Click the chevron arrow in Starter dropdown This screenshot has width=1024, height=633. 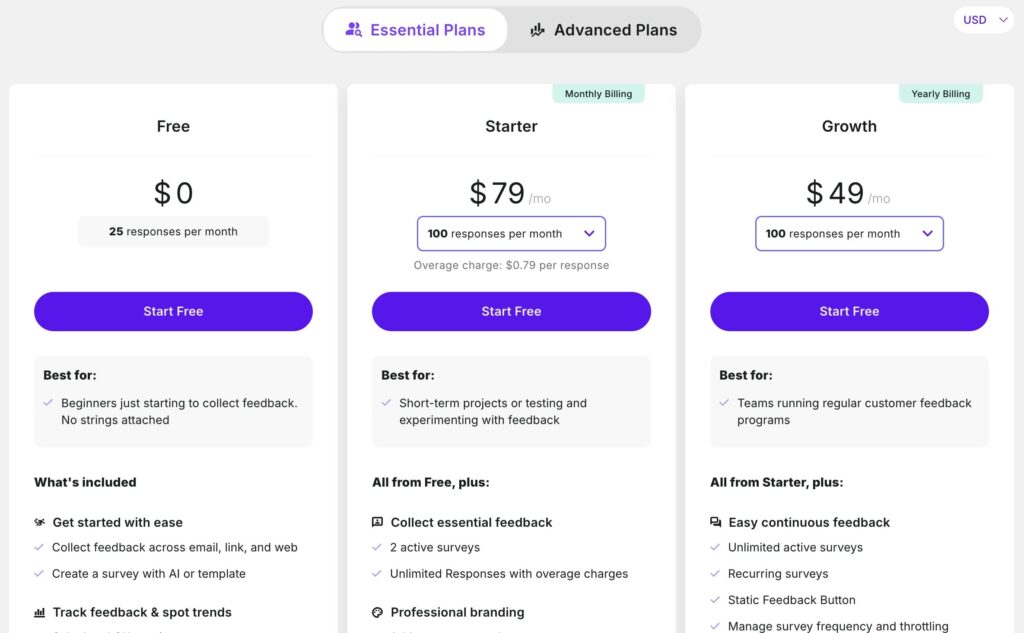tap(589, 234)
